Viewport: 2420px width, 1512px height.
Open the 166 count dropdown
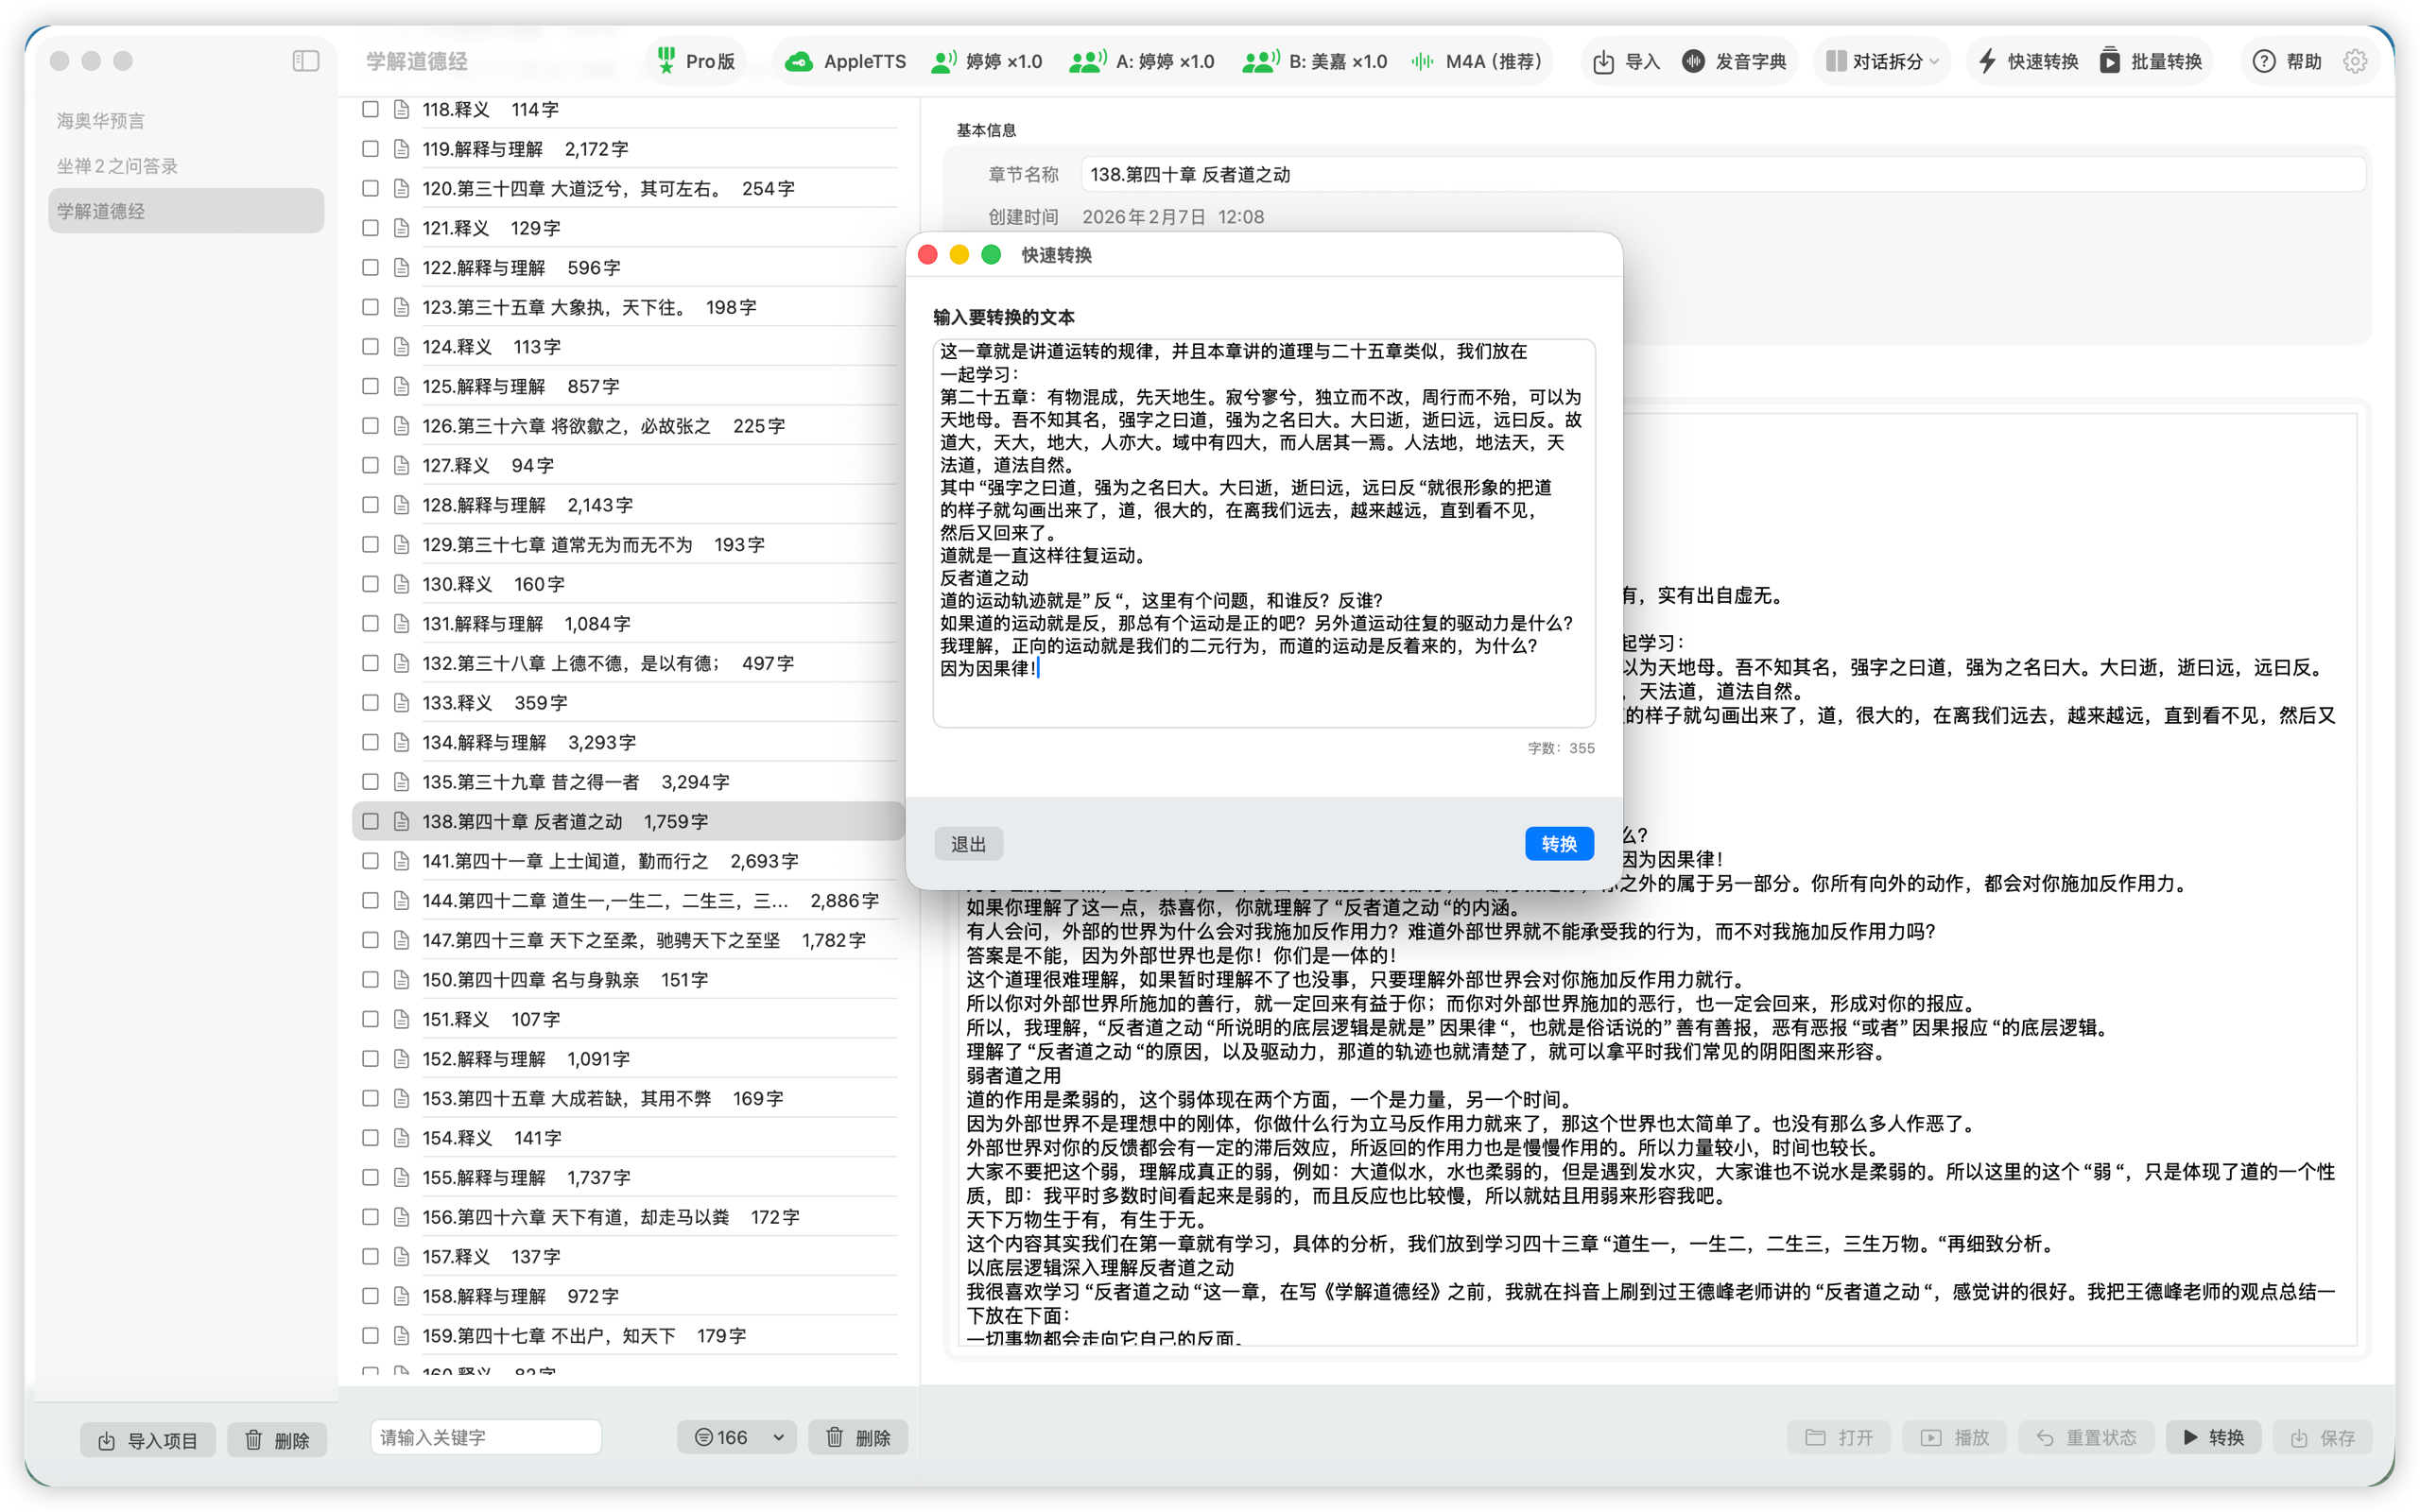(738, 1437)
